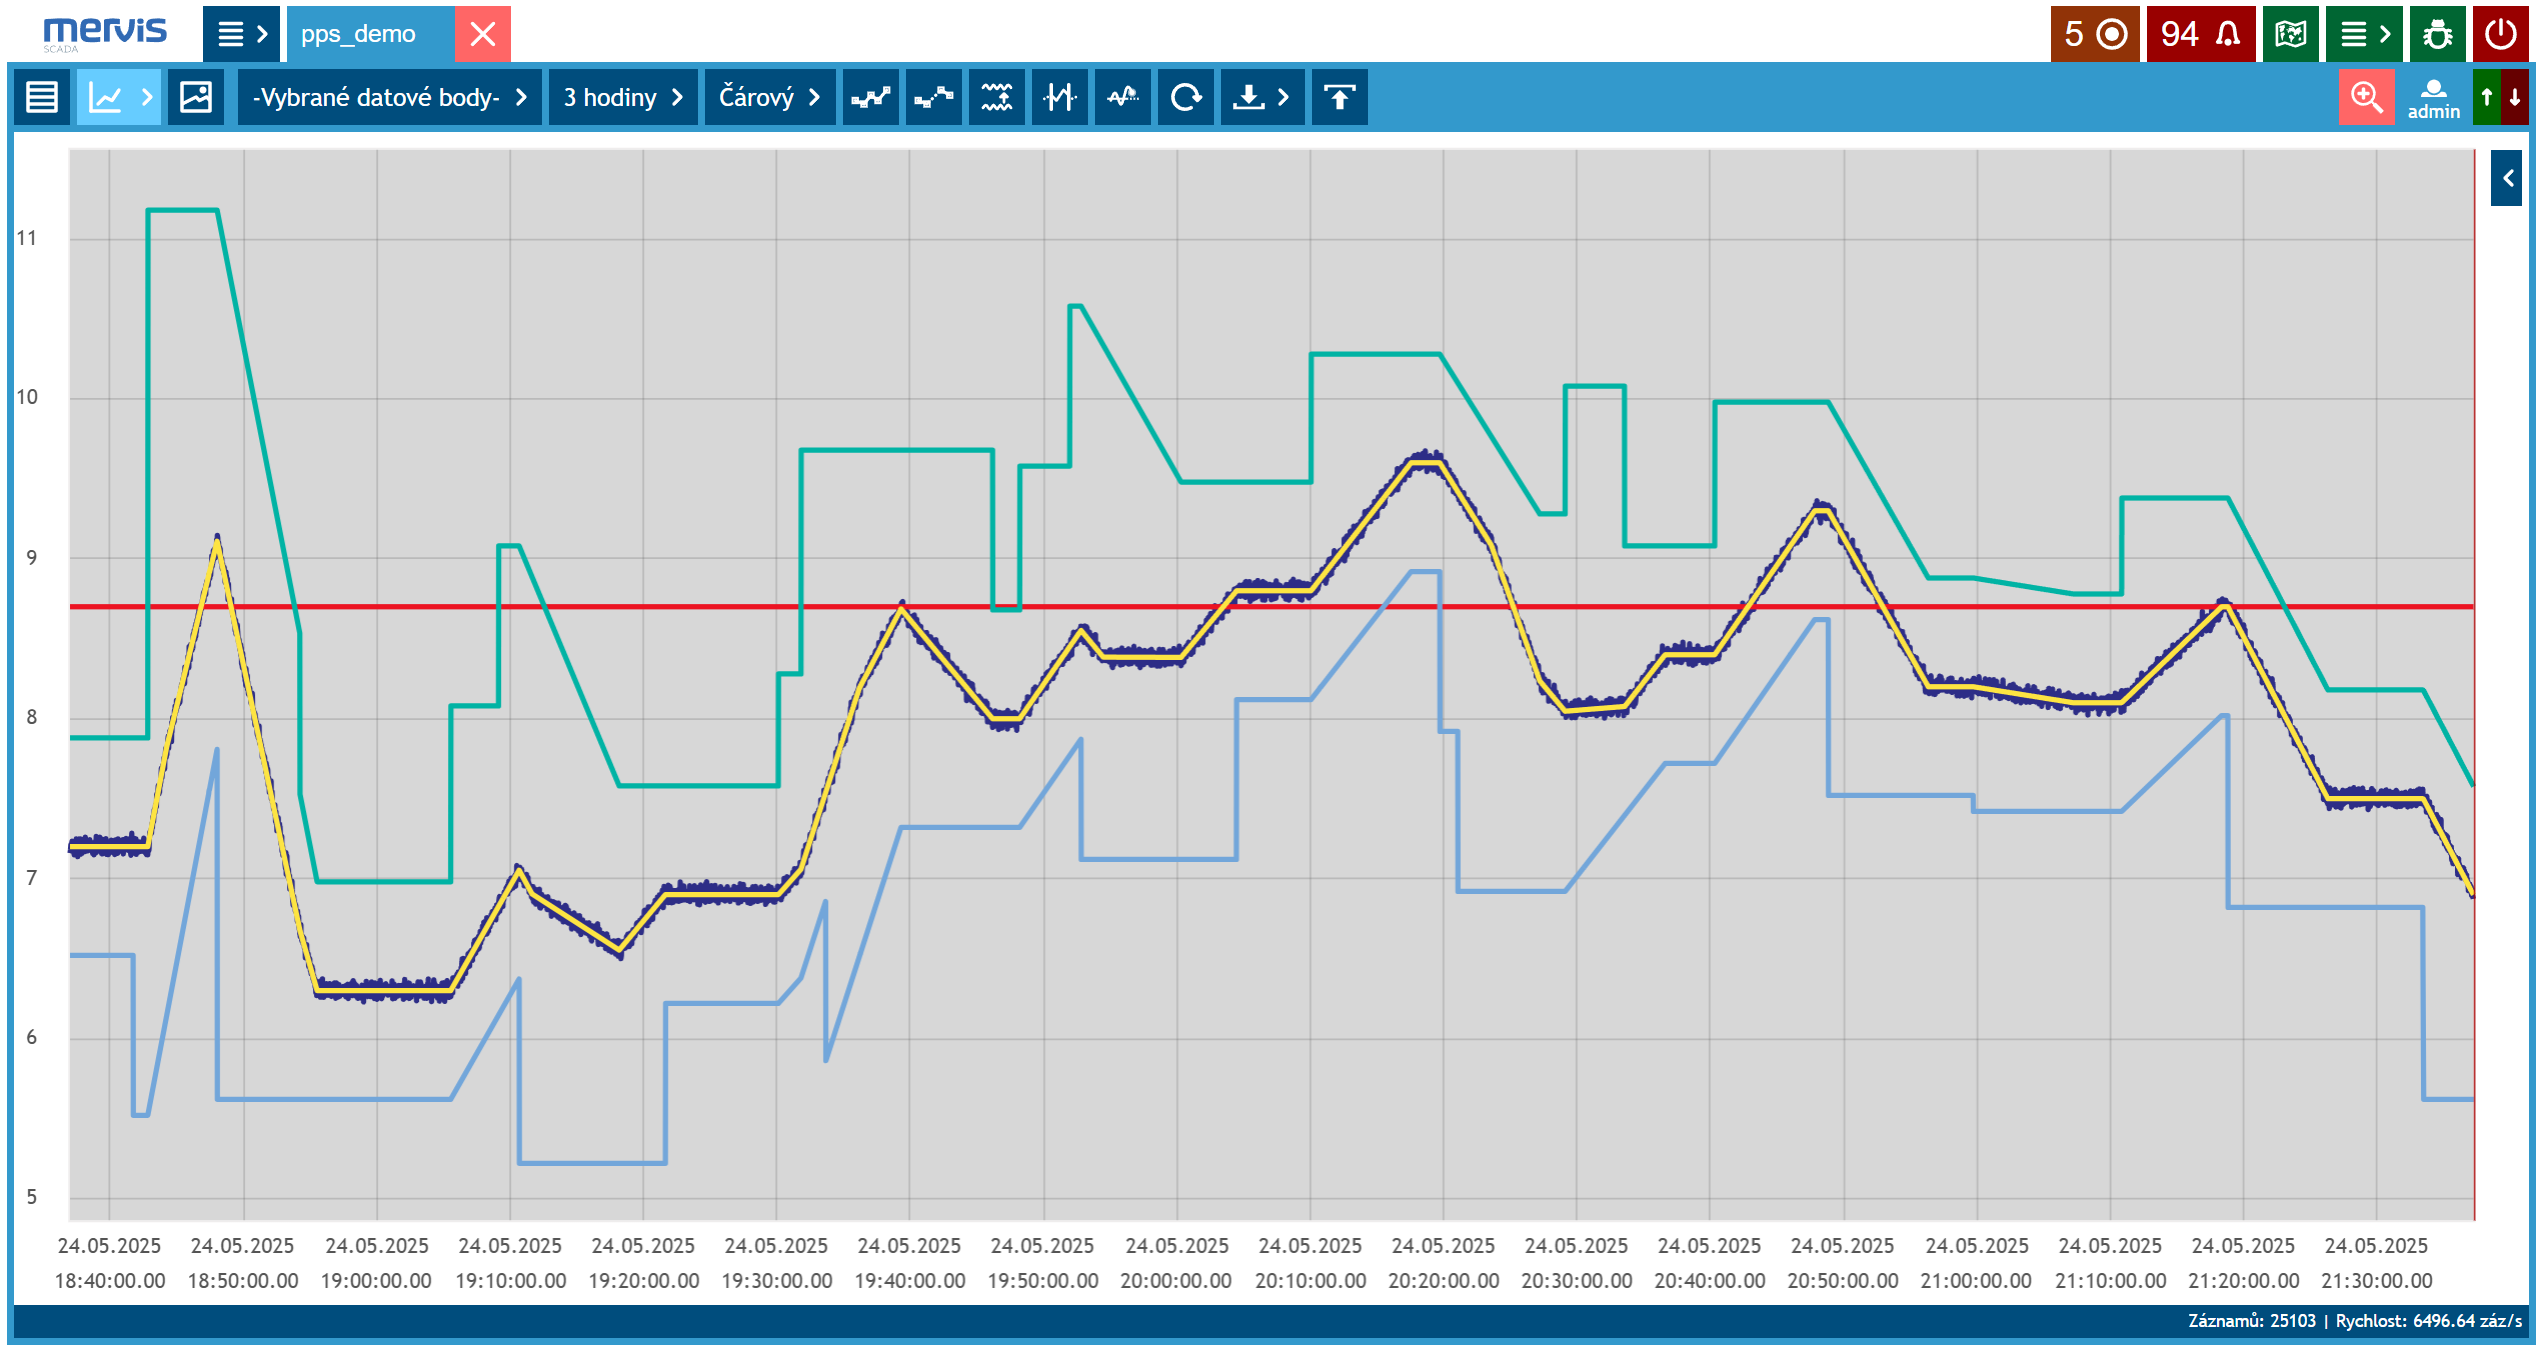2543x1348 pixels.
Task: Open the main hamburger menu
Action: pos(242,34)
